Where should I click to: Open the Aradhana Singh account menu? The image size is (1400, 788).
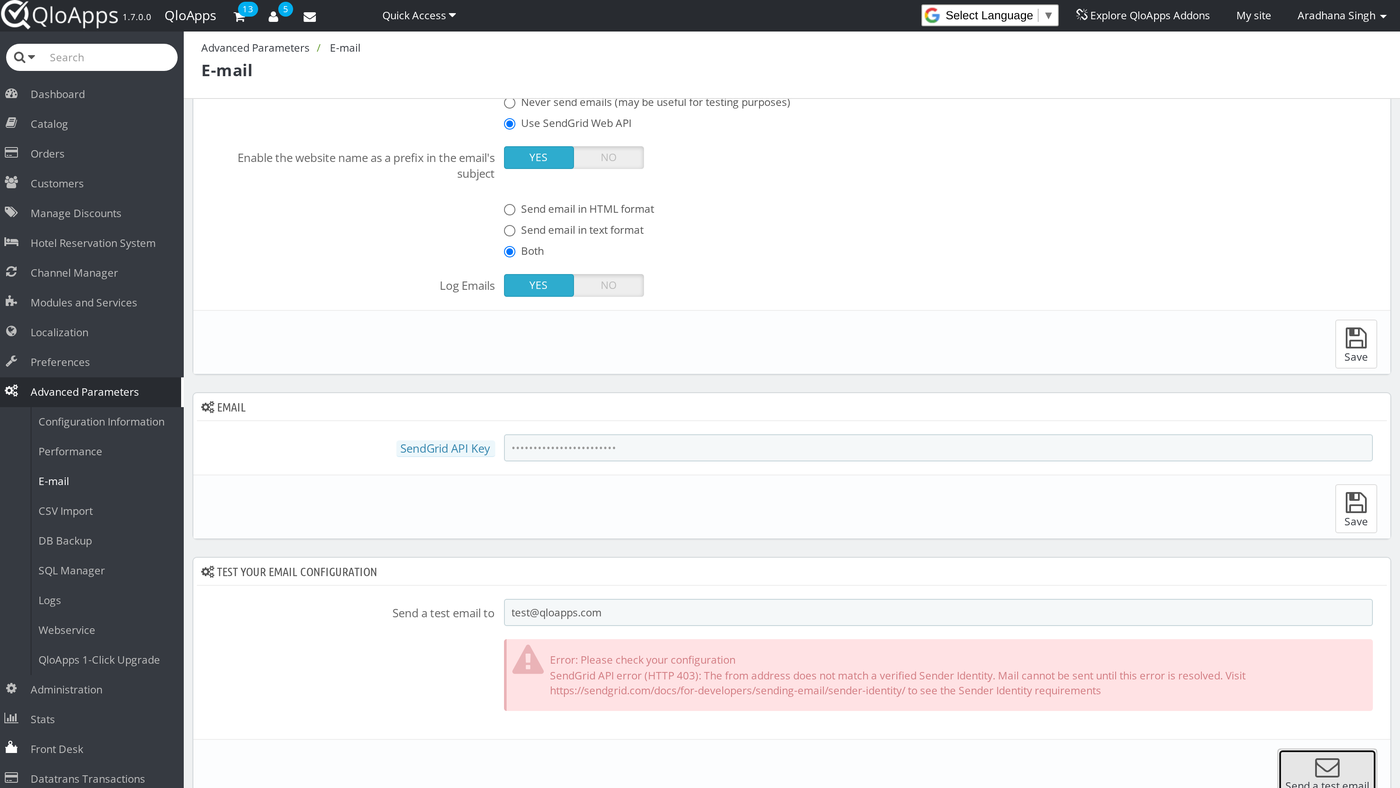click(1342, 16)
